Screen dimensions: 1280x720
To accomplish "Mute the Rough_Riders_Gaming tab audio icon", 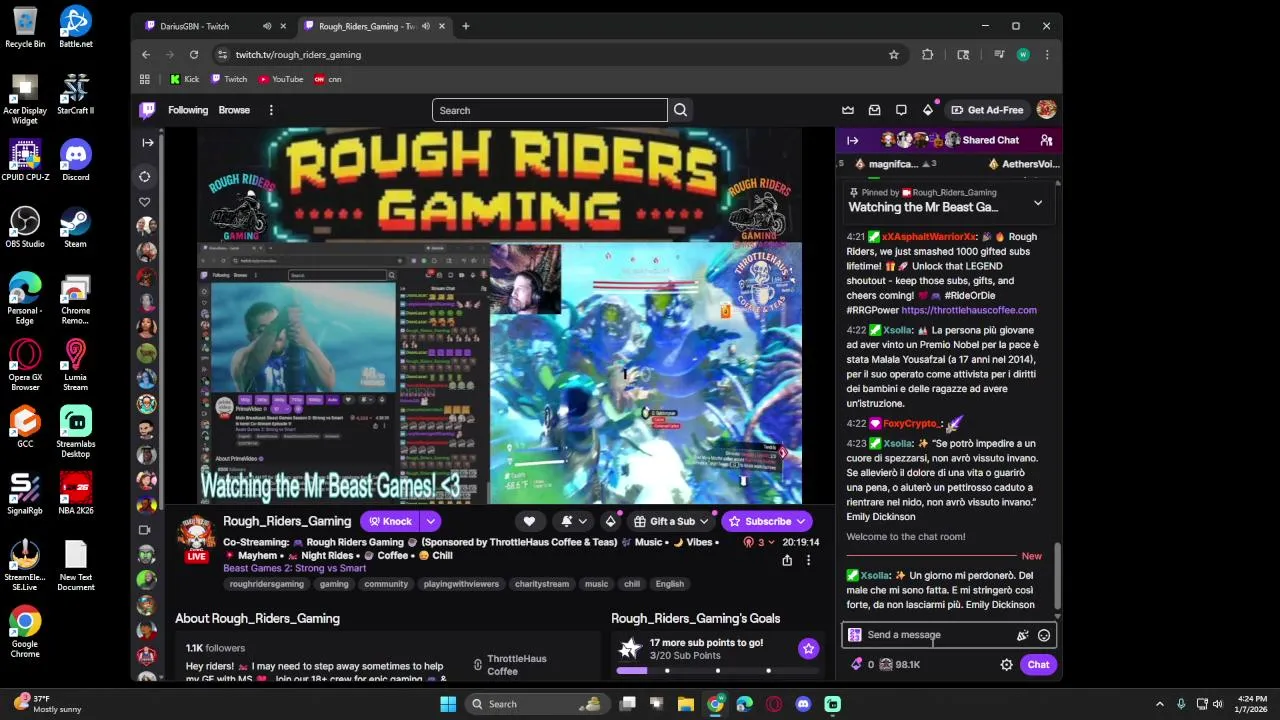I will 426,26.
